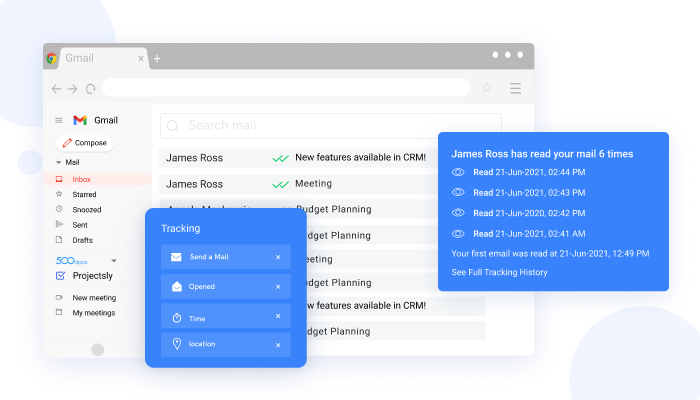
Task: Select Send a Mail tracking item
Action: 226,257
